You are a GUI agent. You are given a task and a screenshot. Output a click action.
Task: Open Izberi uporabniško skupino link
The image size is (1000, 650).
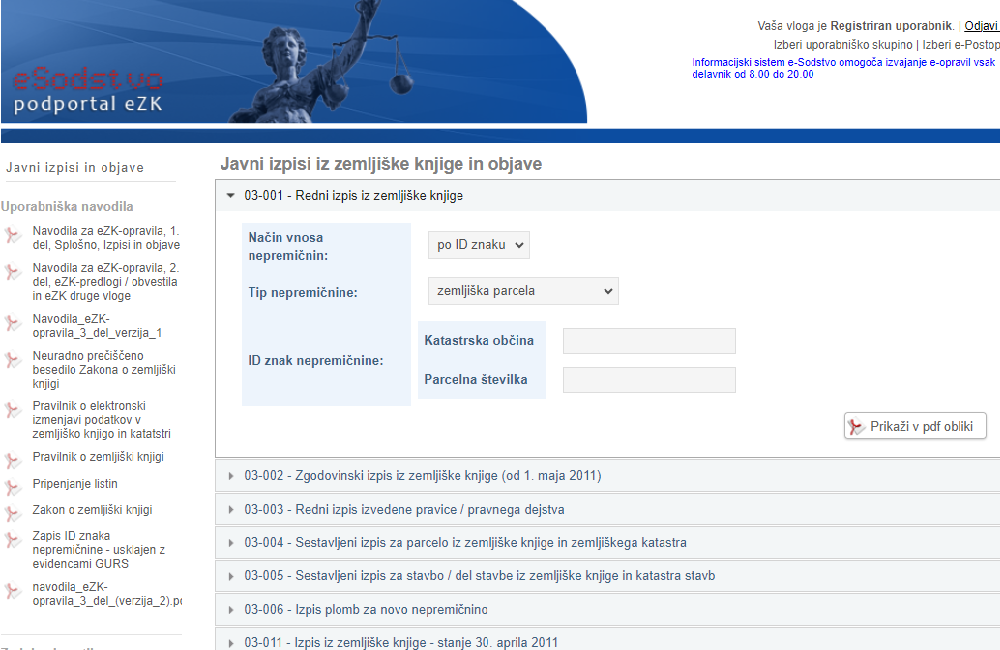(x=843, y=45)
